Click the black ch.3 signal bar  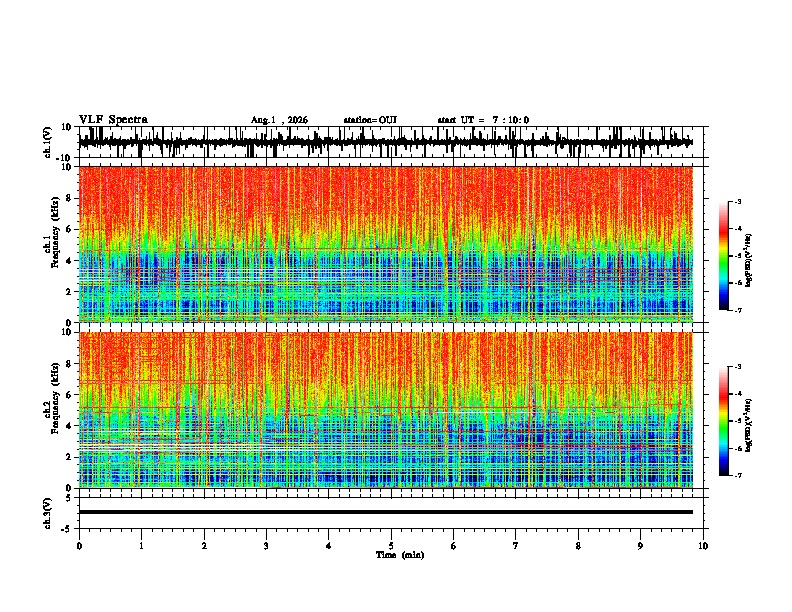click(385, 512)
